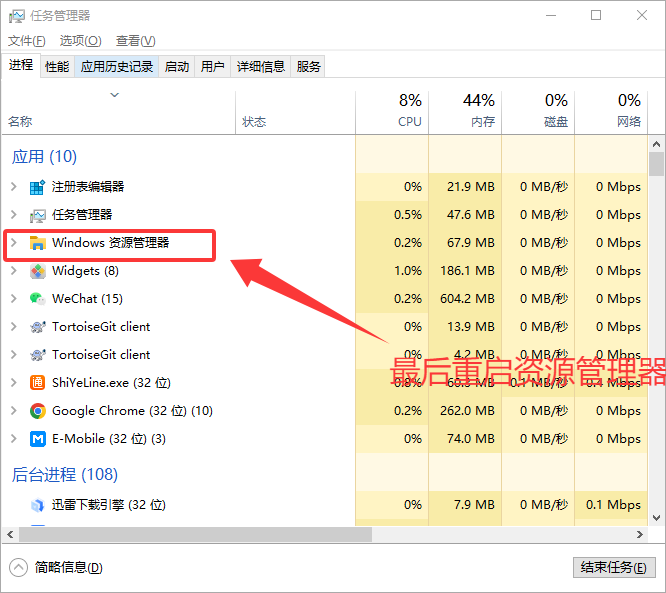666x593 pixels.
Task: Click the ShiYeLine.exe orange icon
Action: click(x=37, y=383)
